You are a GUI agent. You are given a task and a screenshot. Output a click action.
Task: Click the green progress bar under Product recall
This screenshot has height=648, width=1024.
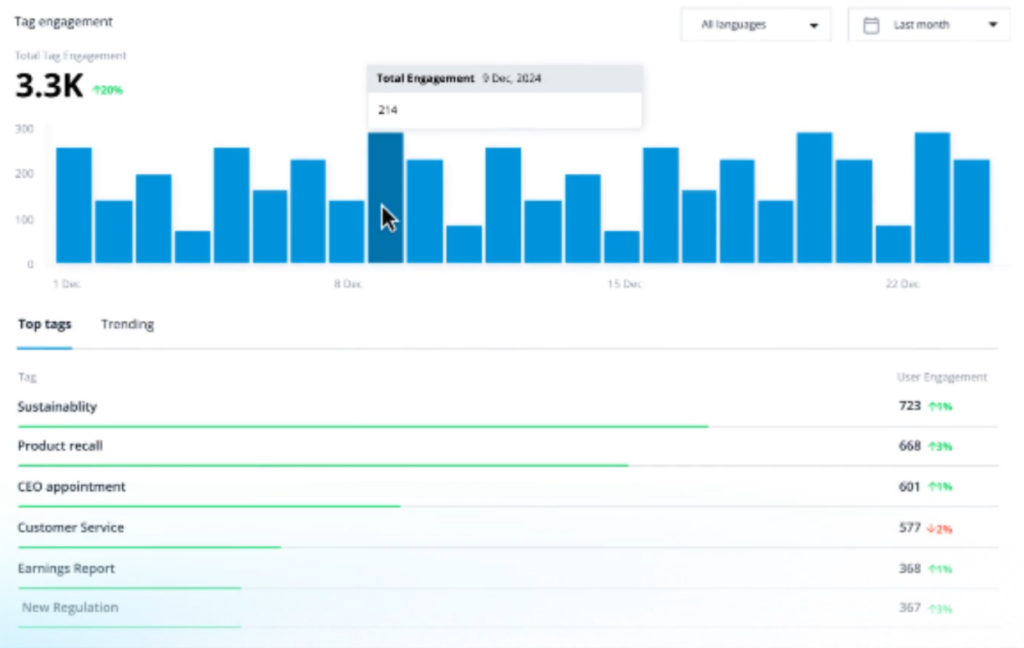pyautogui.click(x=323, y=465)
